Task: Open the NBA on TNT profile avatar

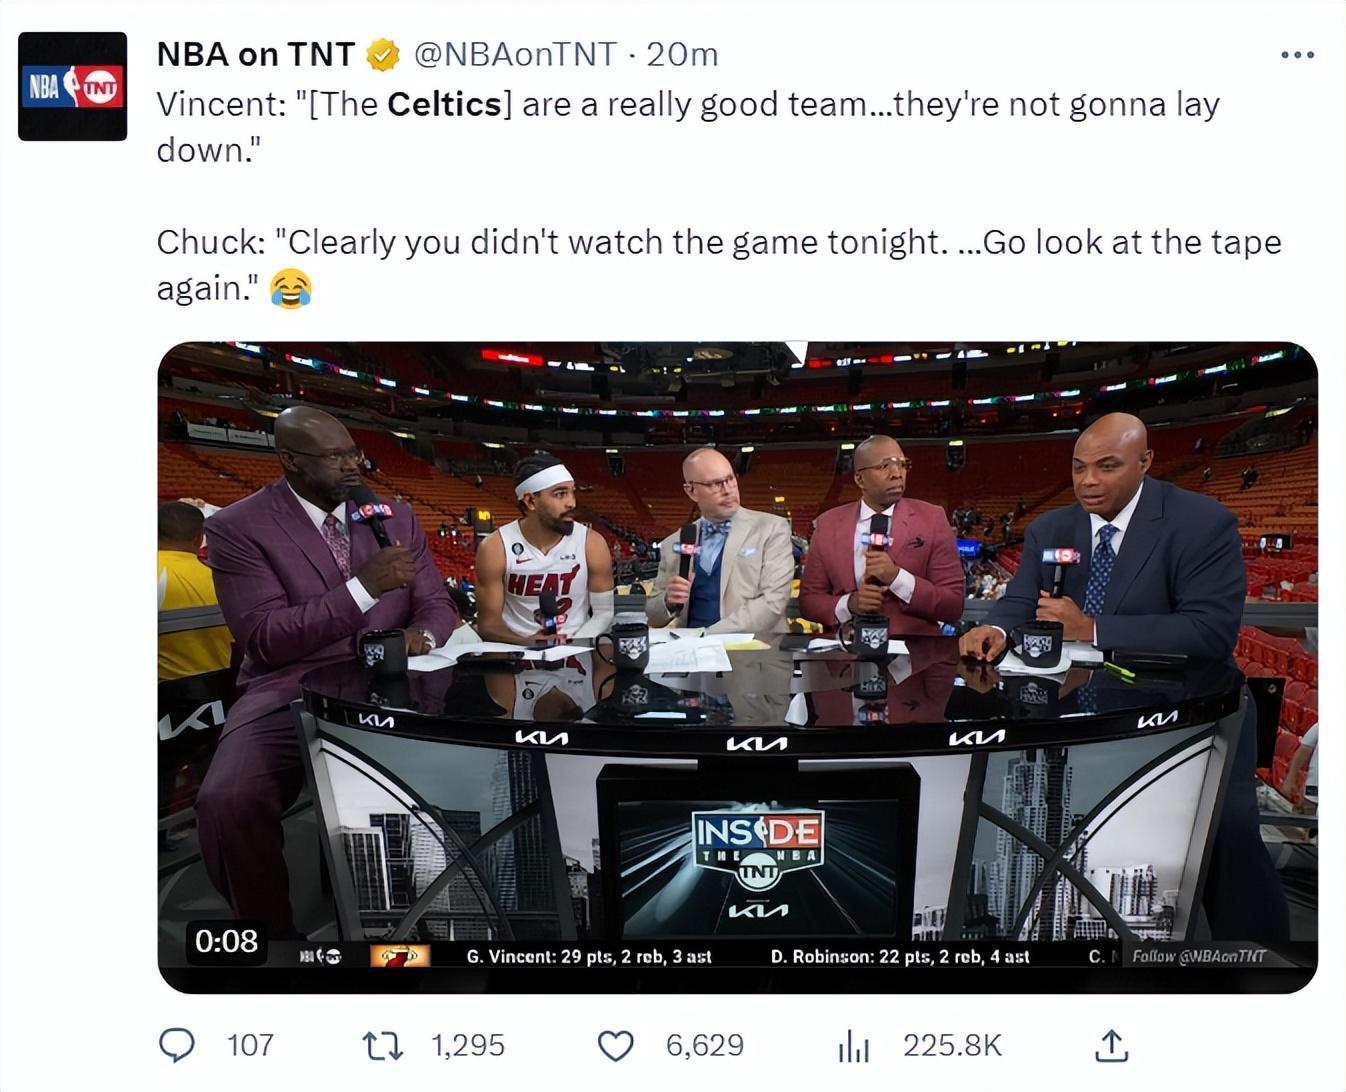Action: (x=73, y=87)
